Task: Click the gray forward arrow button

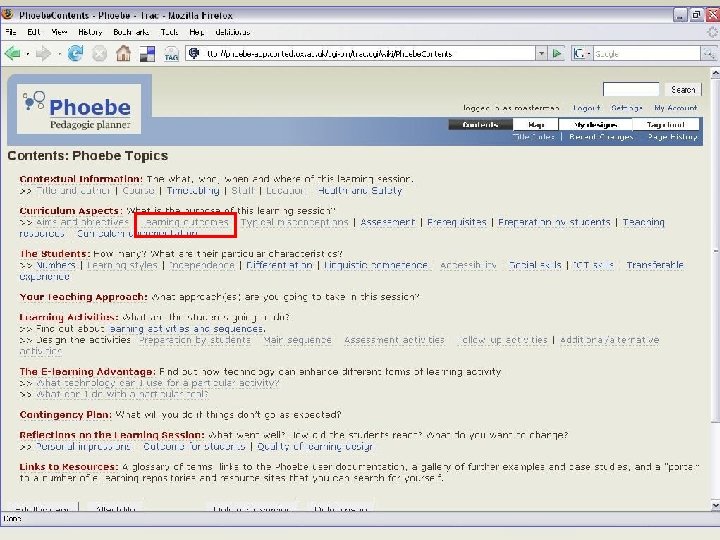Action: pos(43,54)
